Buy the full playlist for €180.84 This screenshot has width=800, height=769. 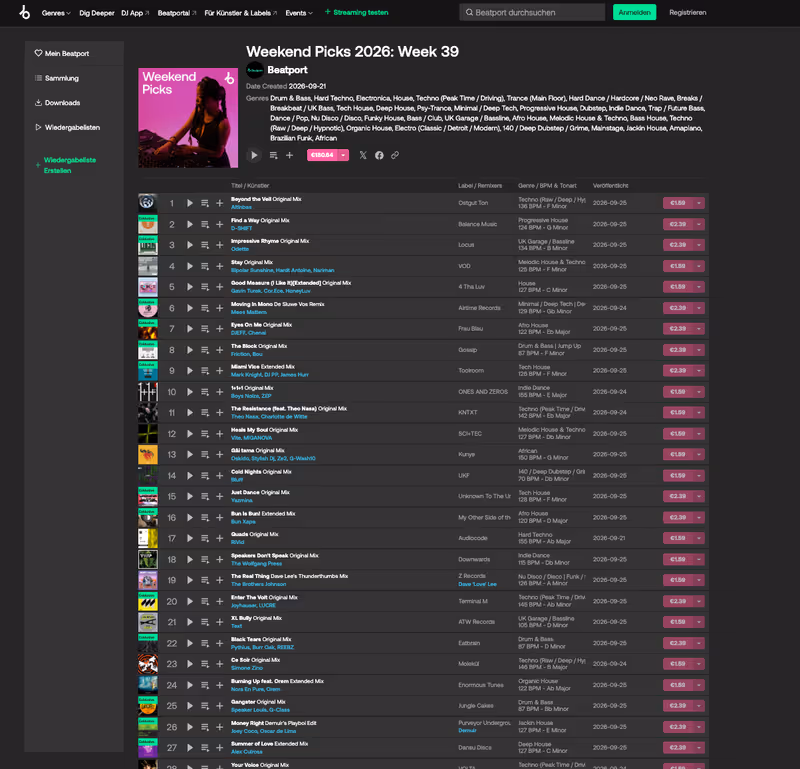point(322,155)
